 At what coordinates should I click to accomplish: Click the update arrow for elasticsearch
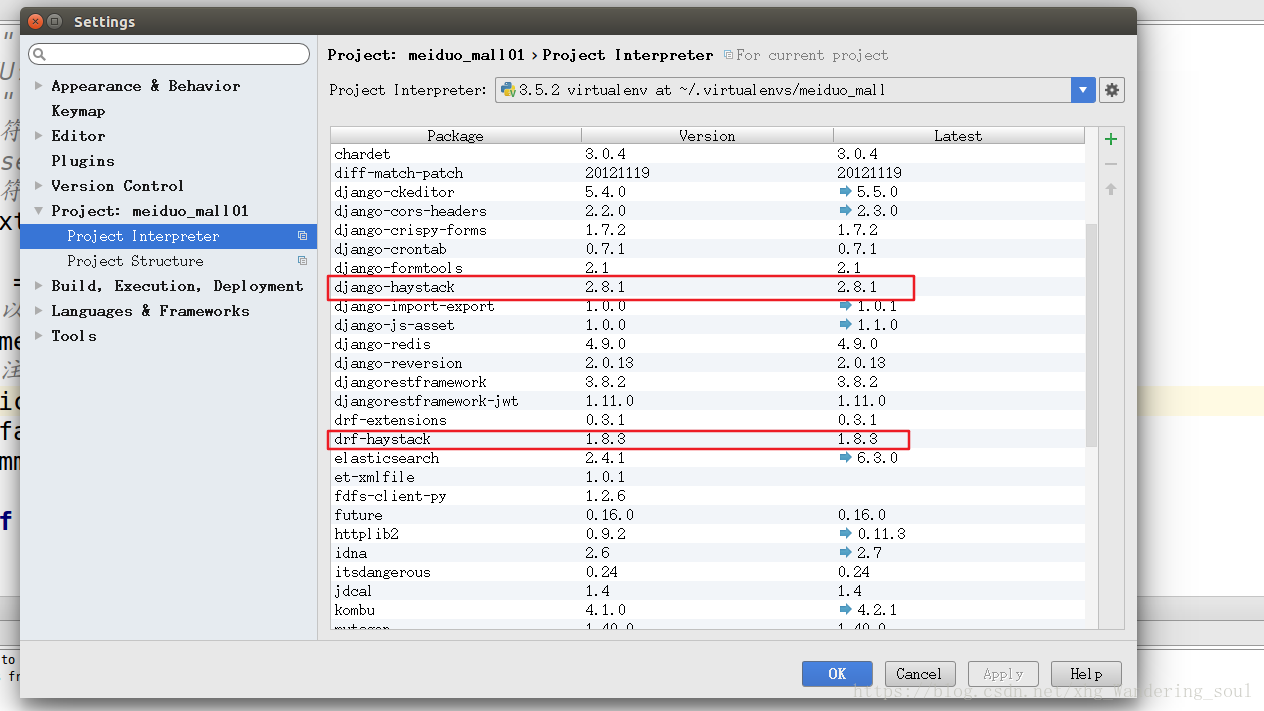pos(846,458)
